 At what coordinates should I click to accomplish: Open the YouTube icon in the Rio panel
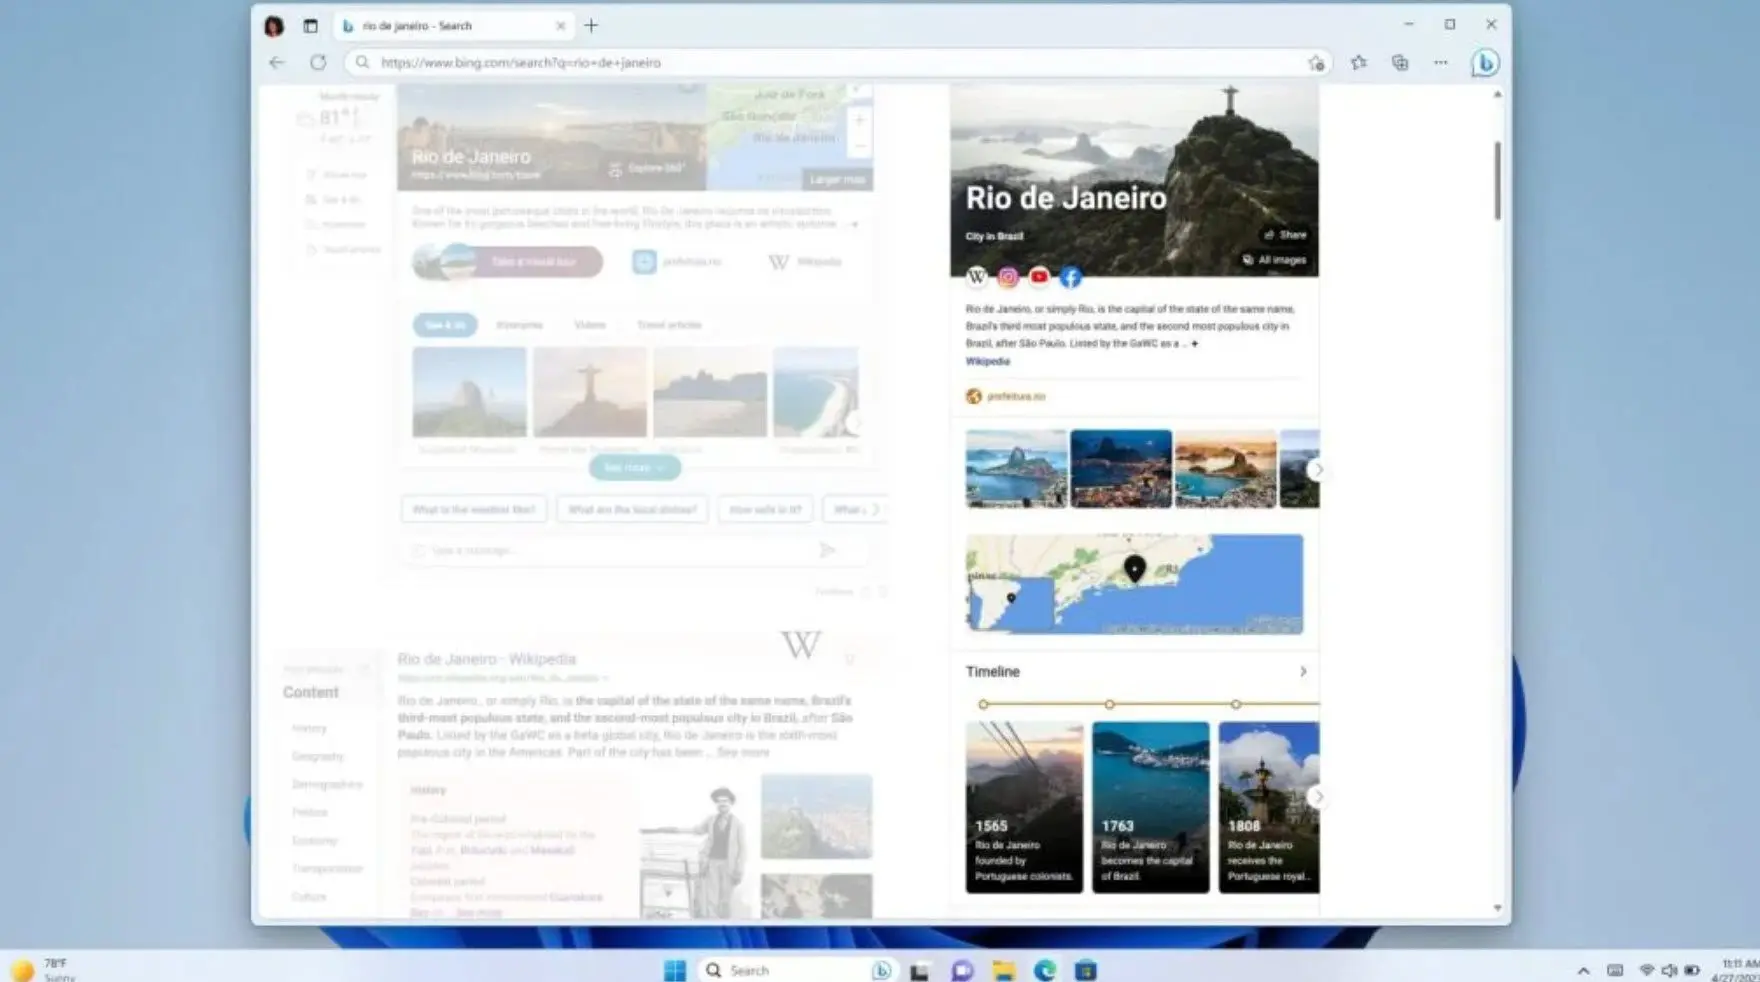click(x=1039, y=277)
